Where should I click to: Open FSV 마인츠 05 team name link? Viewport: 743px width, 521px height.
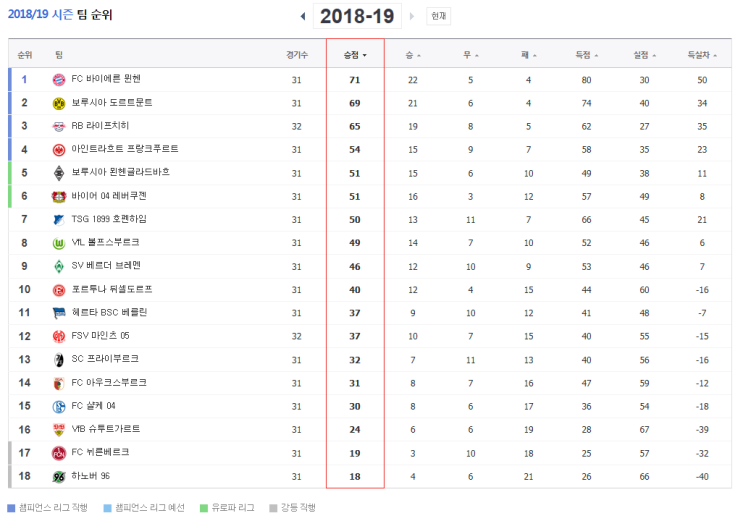point(100,335)
